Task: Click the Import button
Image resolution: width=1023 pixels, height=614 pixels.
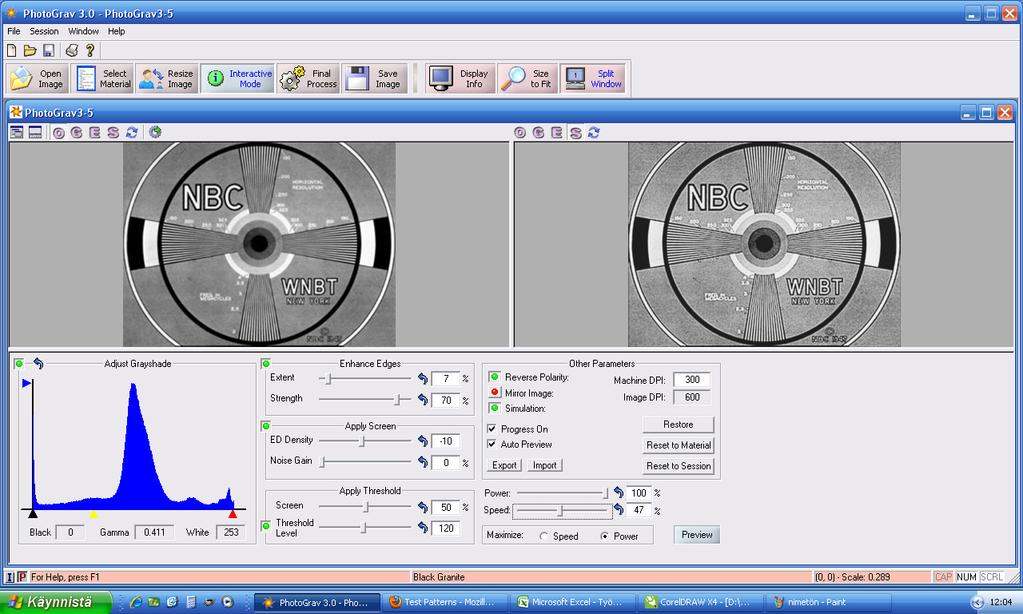Action: pos(545,465)
